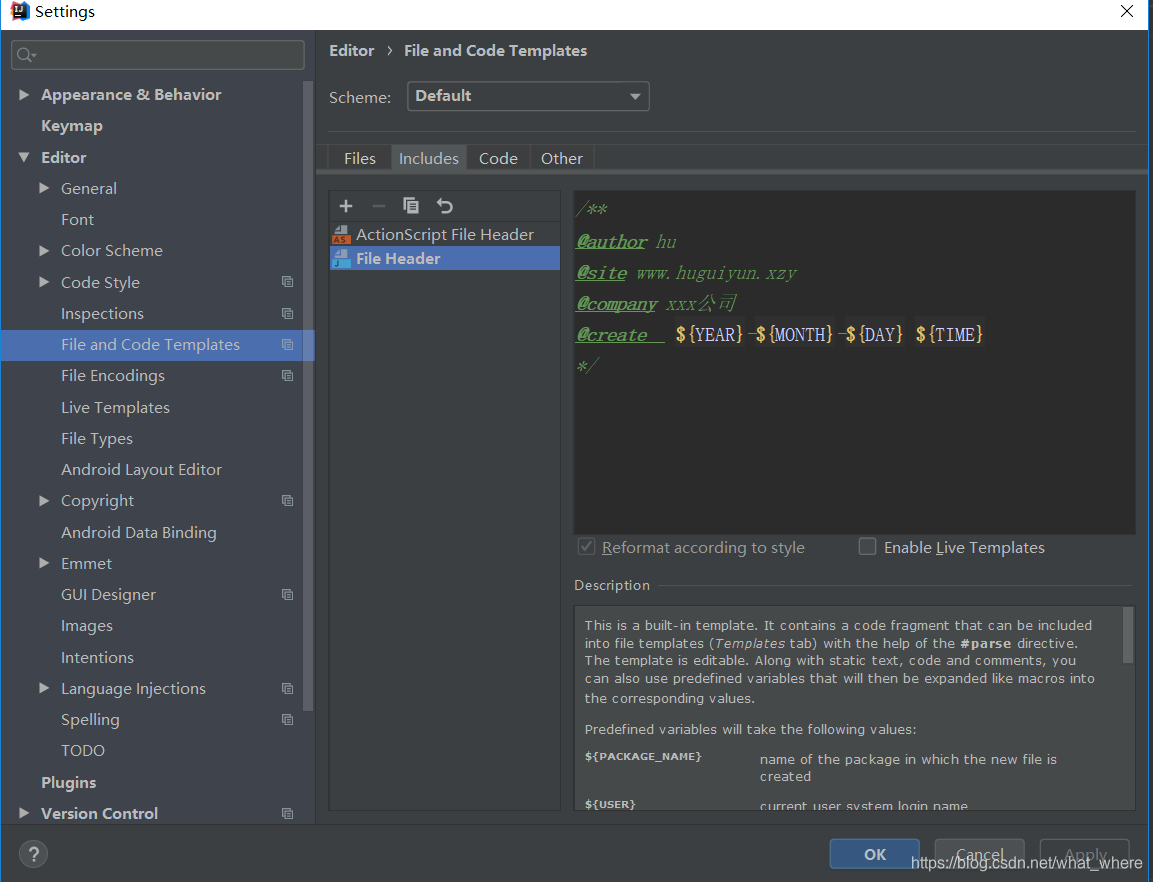Screen dimensions: 1153x882
Task: Click the search magnifier icon
Action: (26, 55)
